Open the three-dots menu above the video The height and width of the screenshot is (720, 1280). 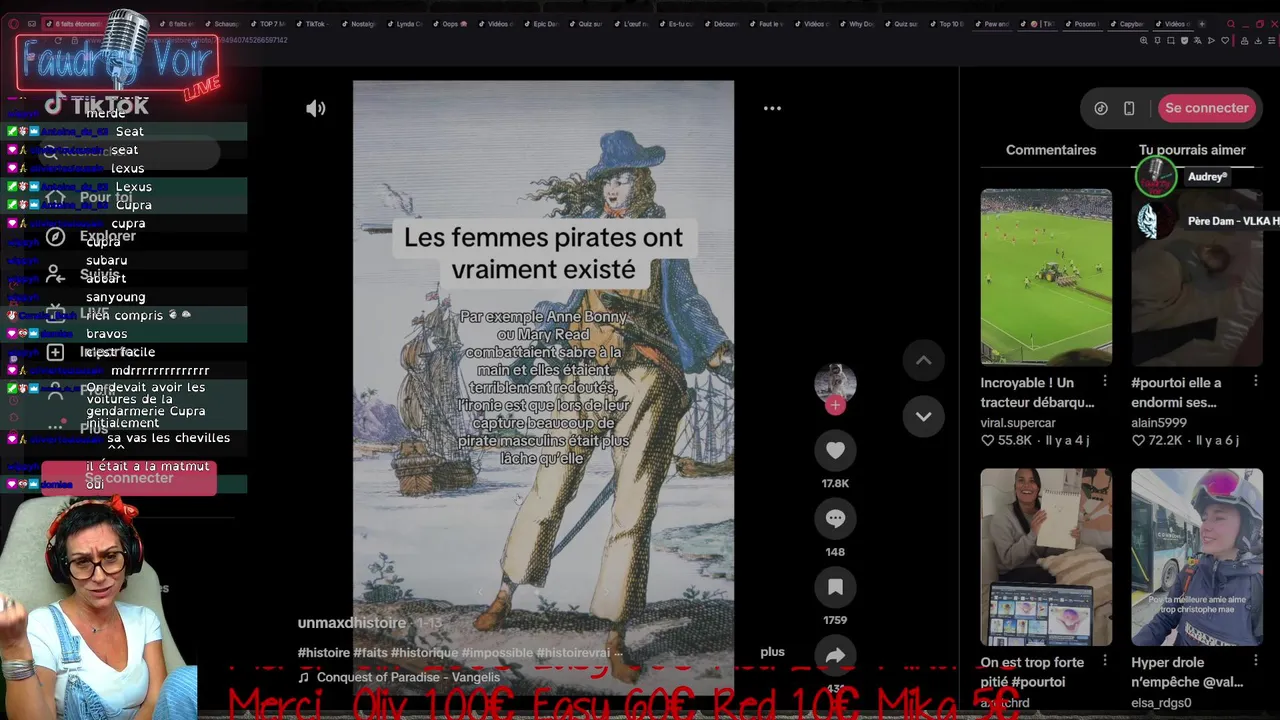tap(772, 108)
